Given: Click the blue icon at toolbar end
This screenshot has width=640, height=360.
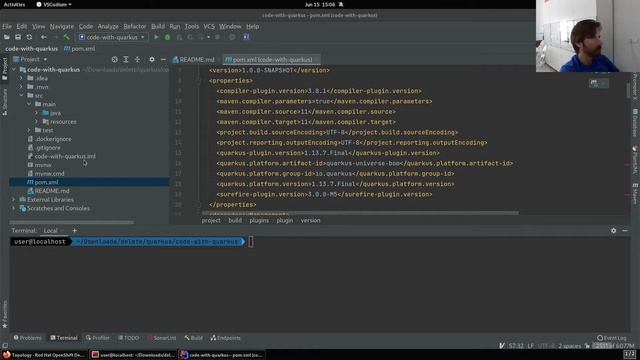Looking at the screenshot, I should pyautogui.click(x=246, y=37).
